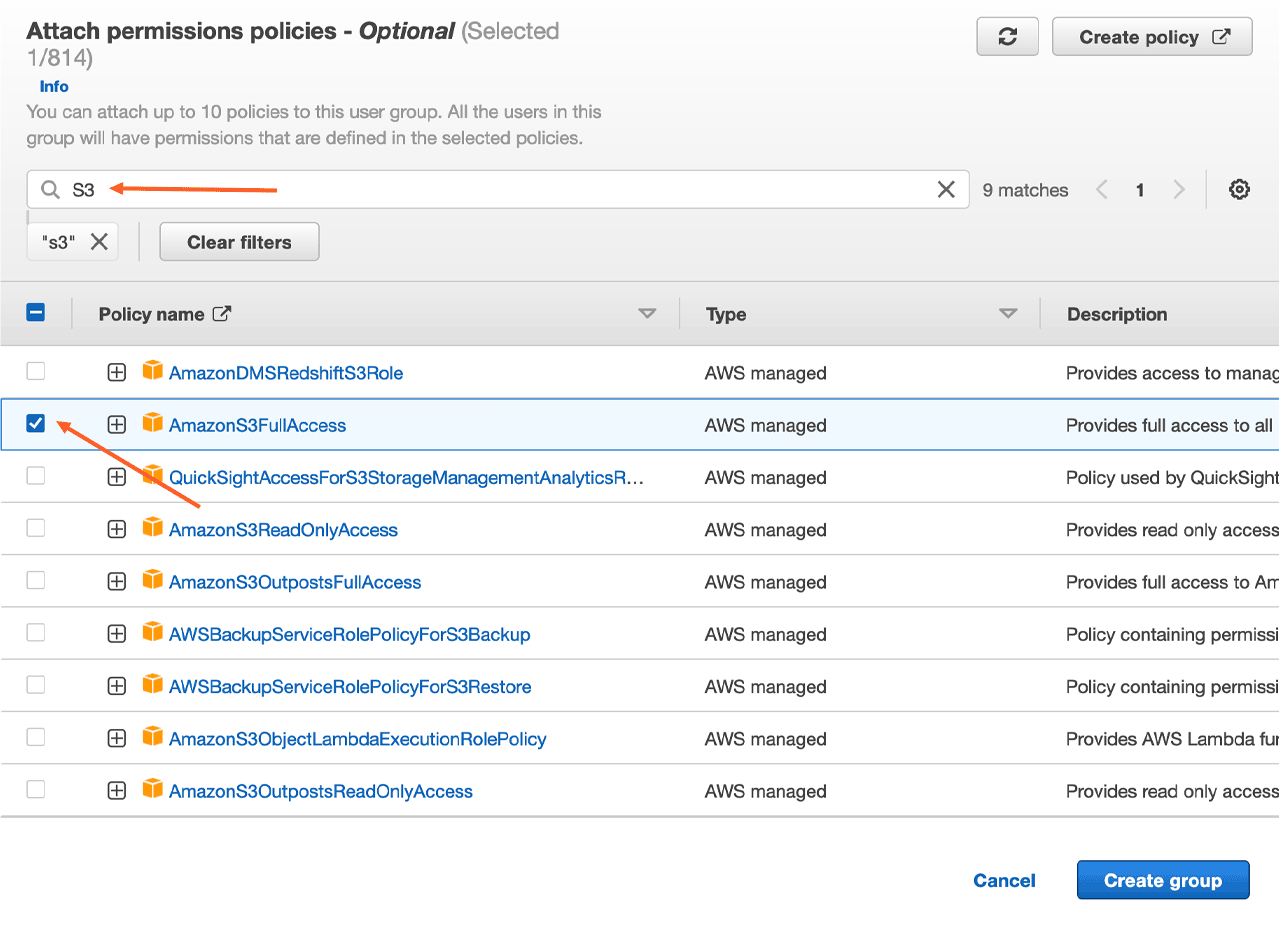
Task: Open table preferences gear icon
Action: click(x=1239, y=190)
